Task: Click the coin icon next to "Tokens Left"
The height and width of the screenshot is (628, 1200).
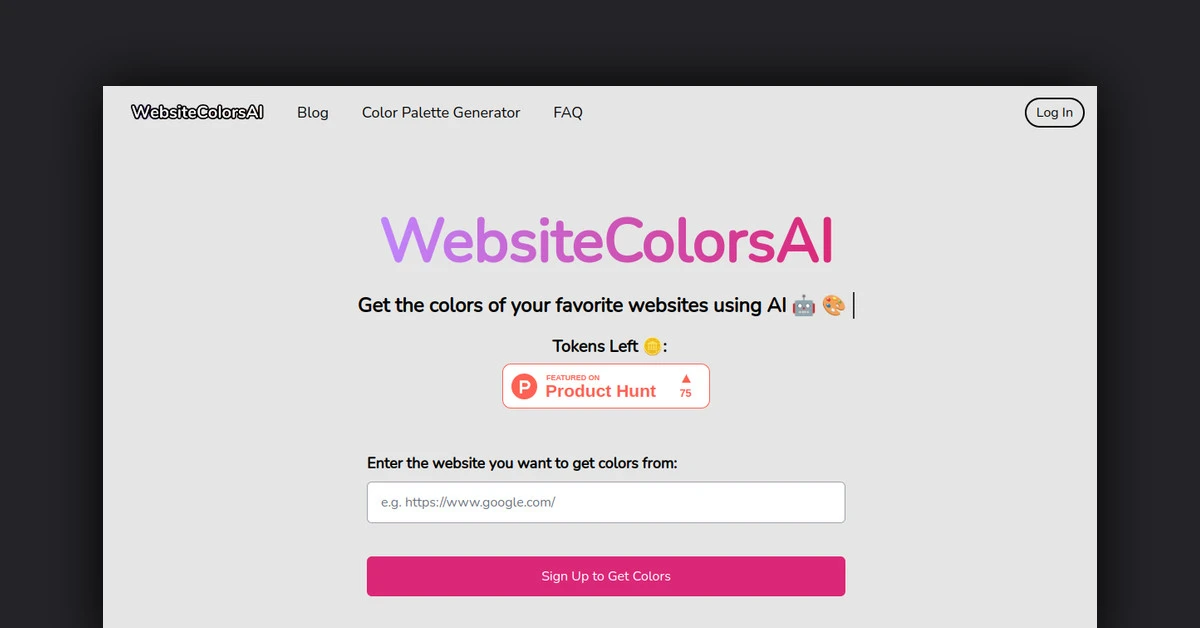Action: (652, 346)
